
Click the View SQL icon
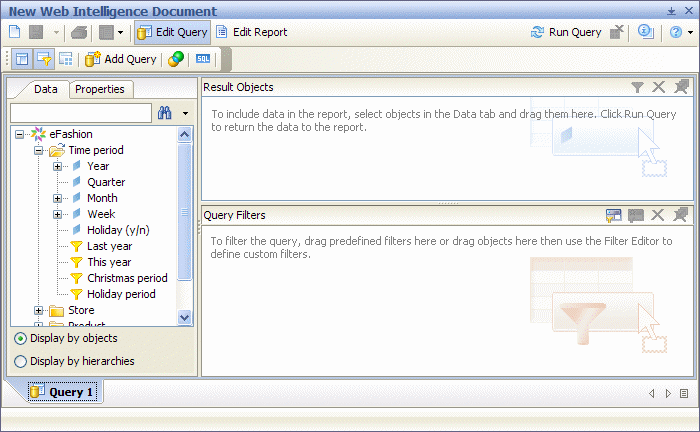203,59
